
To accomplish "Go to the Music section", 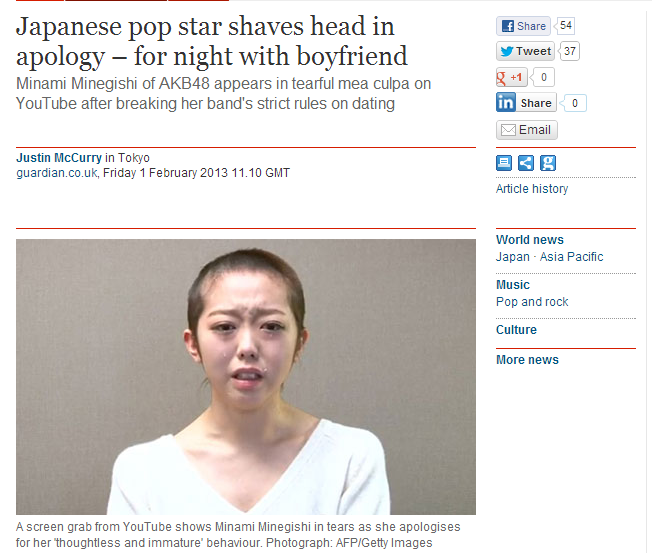I will tap(513, 285).
